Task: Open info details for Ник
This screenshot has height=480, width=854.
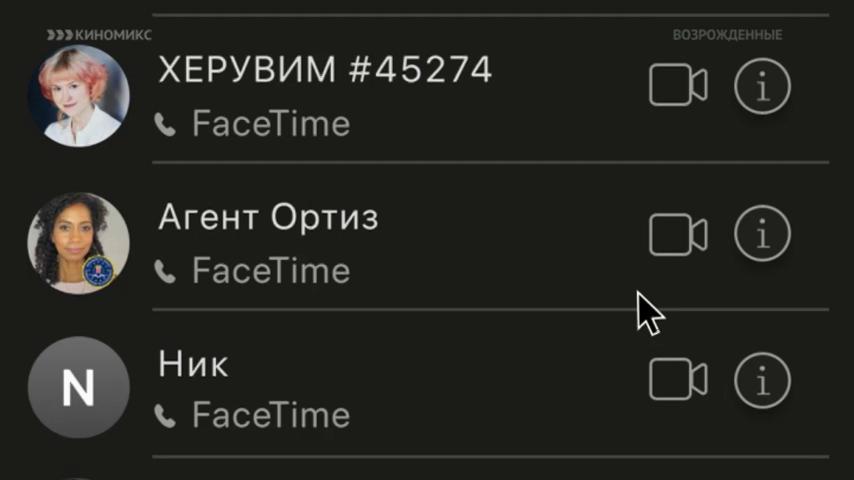Action: click(x=762, y=380)
